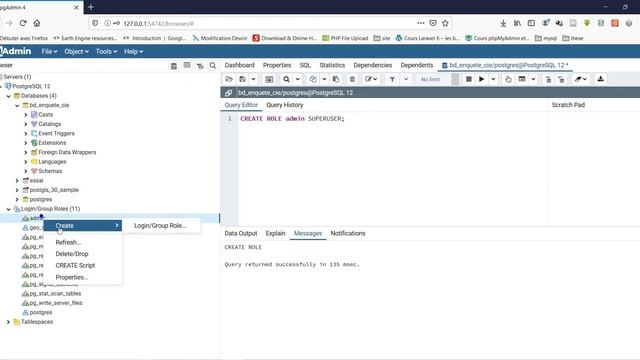The height and width of the screenshot is (360, 640).
Task: Open the File menu
Action: point(49,51)
